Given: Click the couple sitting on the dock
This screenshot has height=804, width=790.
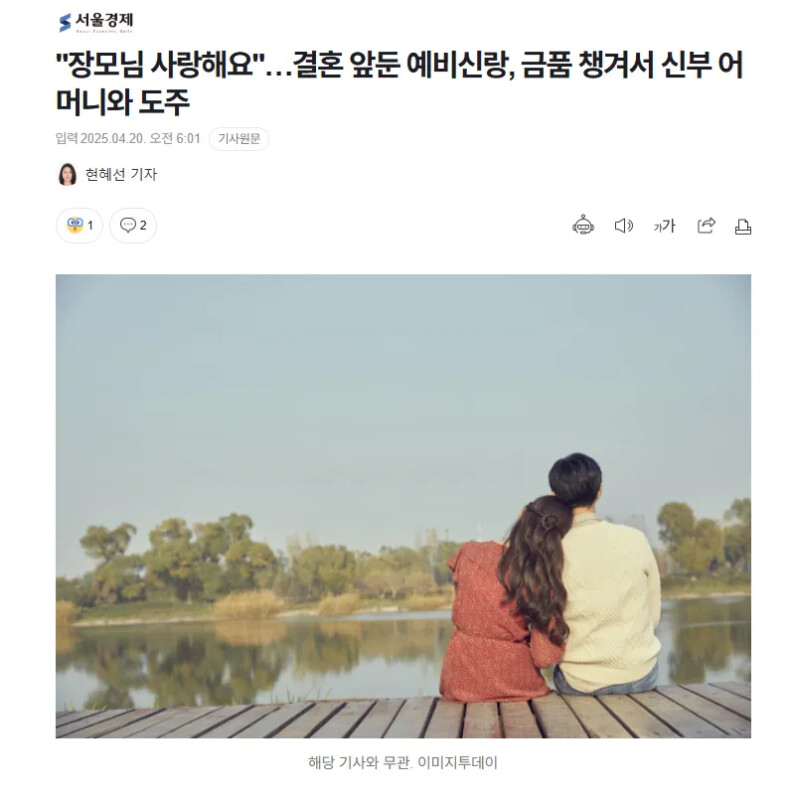Looking at the screenshot, I should click(551, 578).
